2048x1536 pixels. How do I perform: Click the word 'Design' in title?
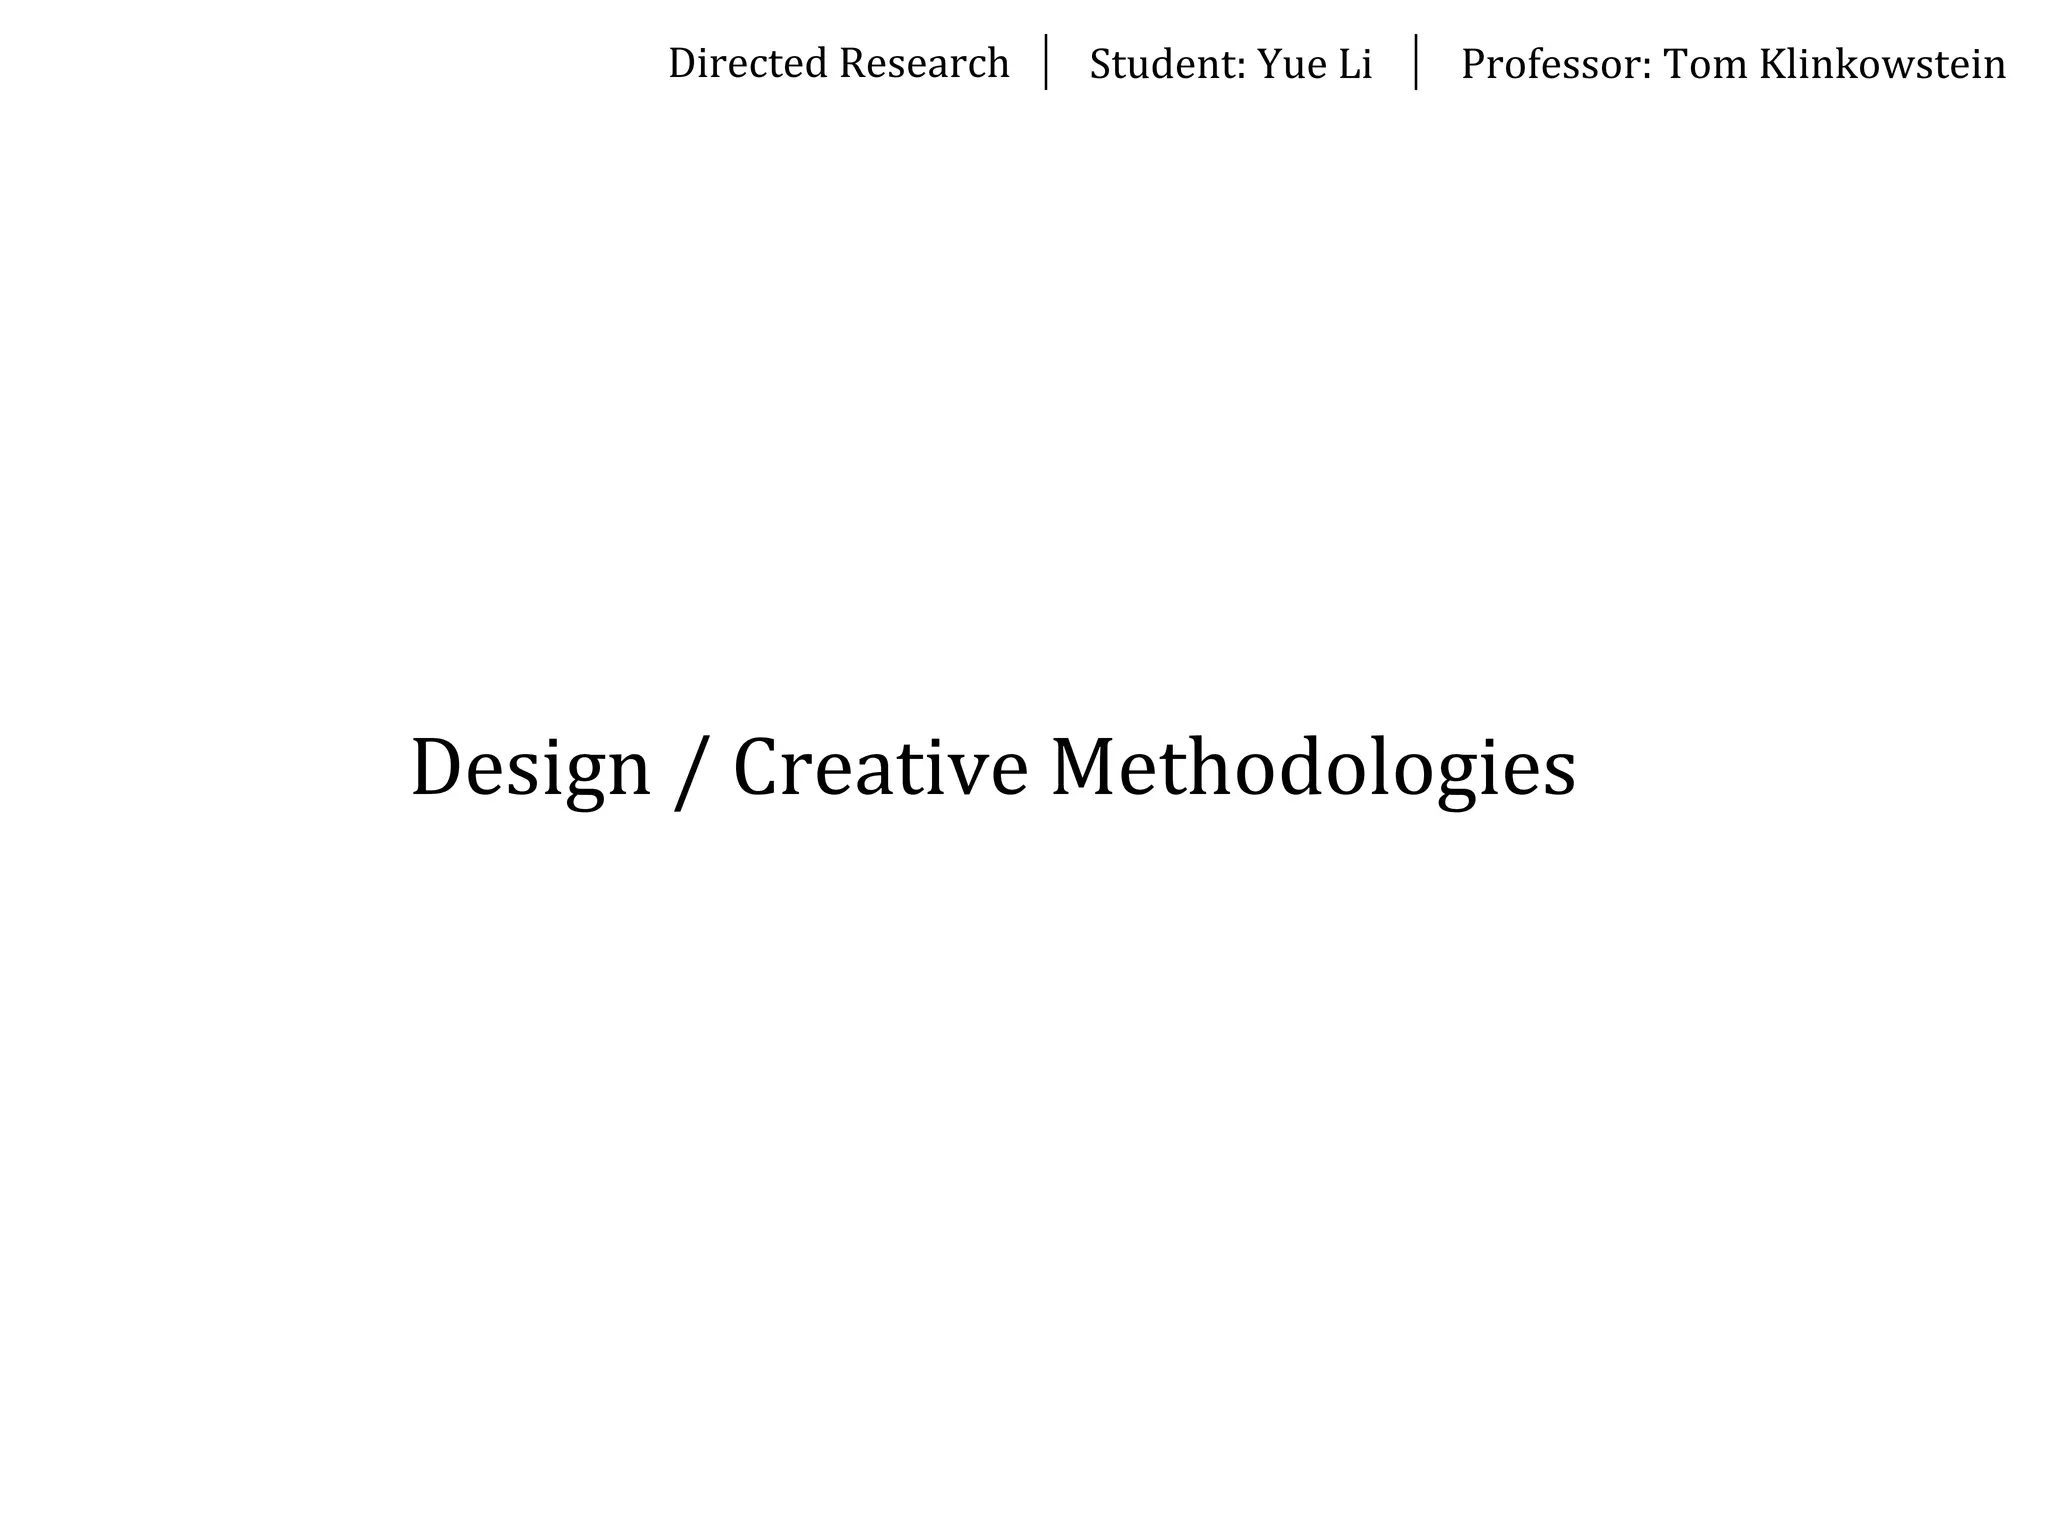[531, 768]
